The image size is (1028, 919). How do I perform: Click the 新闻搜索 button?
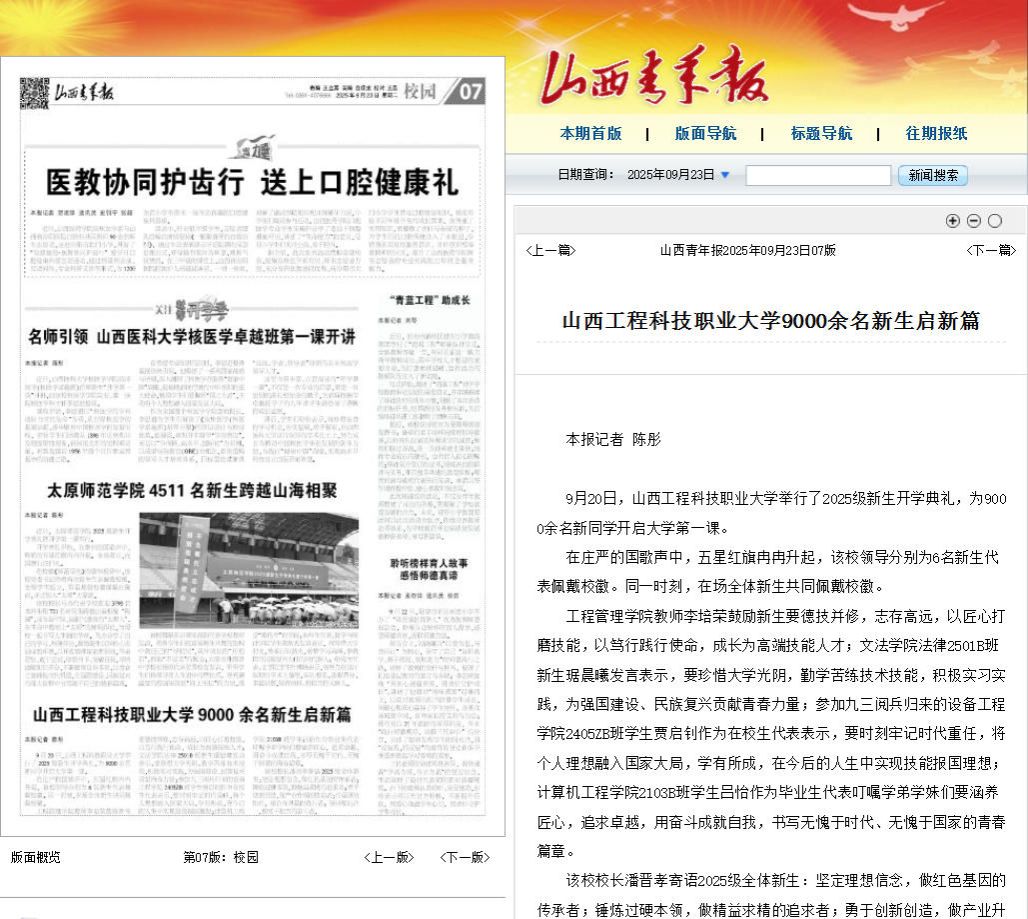tap(933, 175)
